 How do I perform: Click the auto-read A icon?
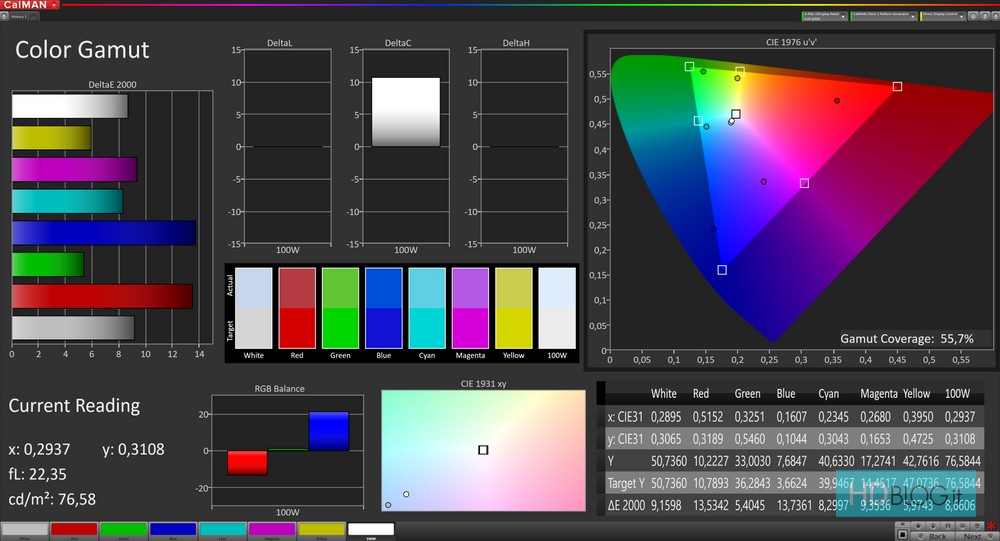tap(948, 526)
